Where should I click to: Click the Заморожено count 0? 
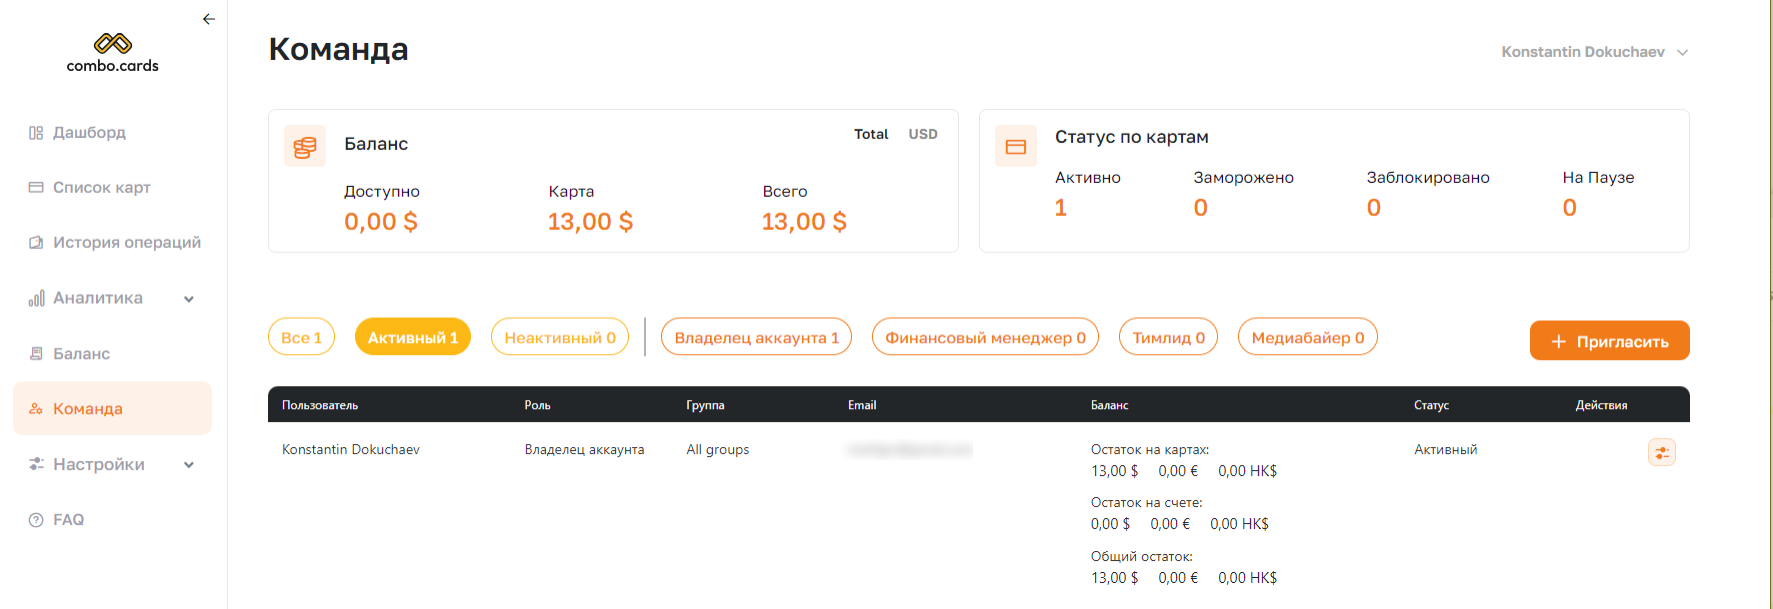click(1201, 208)
